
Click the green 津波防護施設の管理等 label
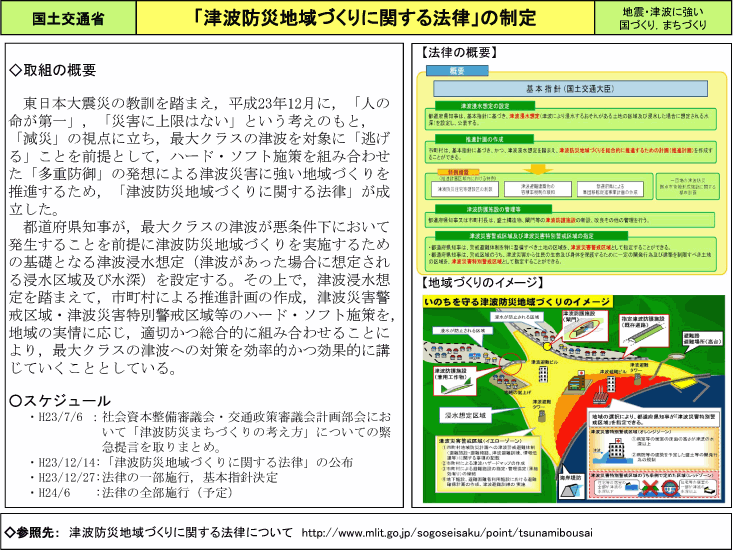tap(493, 209)
